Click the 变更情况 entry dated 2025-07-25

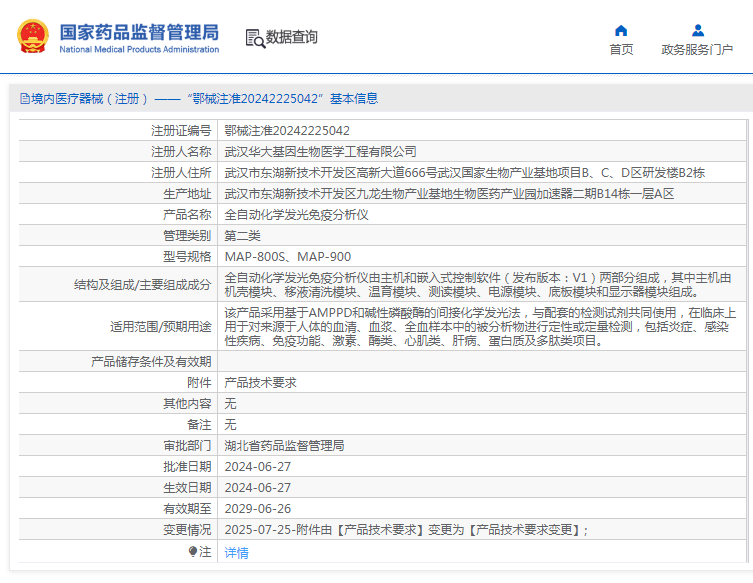click(406, 530)
